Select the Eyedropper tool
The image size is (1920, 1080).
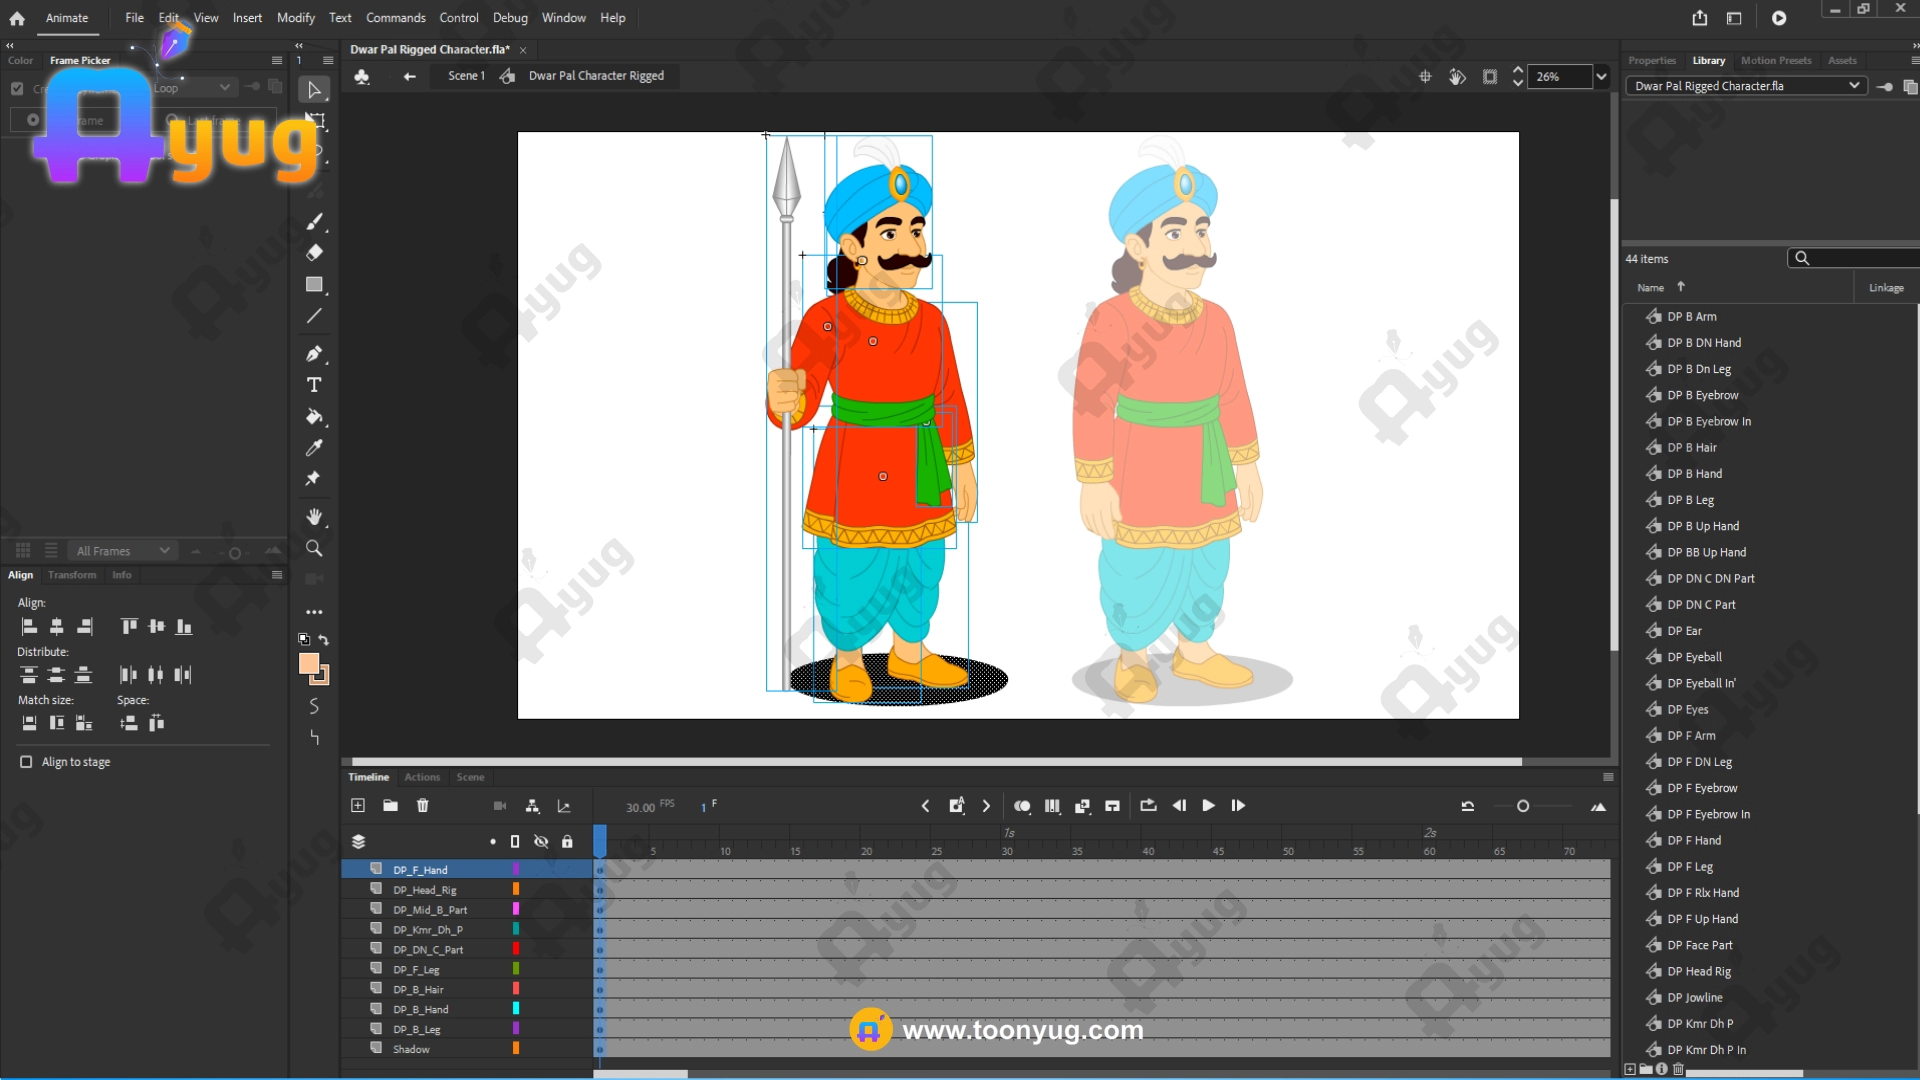(314, 448)
